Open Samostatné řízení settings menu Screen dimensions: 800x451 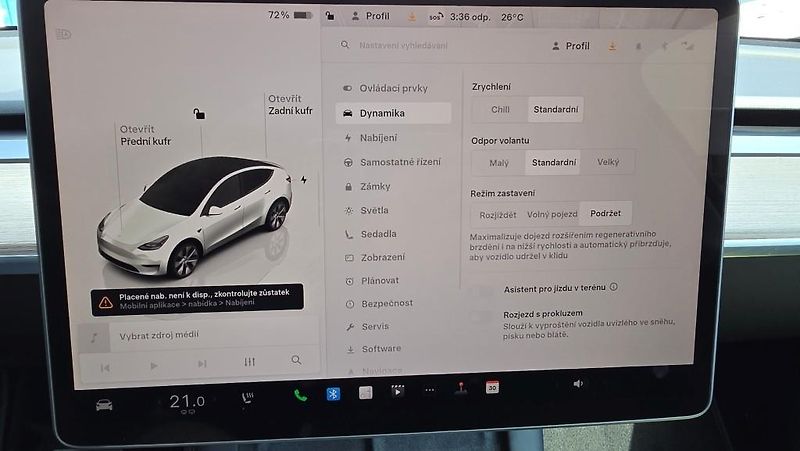[x=393, y=162]
